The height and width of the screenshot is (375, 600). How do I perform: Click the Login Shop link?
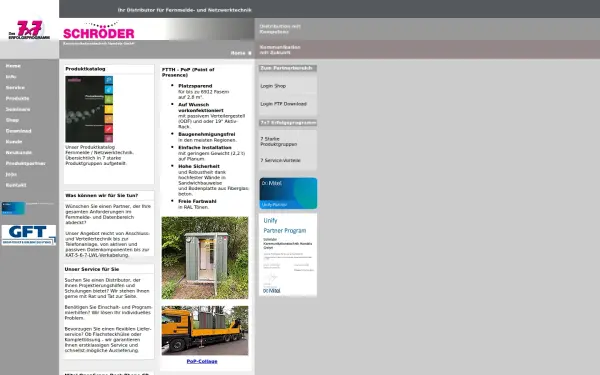pos(273,86)
